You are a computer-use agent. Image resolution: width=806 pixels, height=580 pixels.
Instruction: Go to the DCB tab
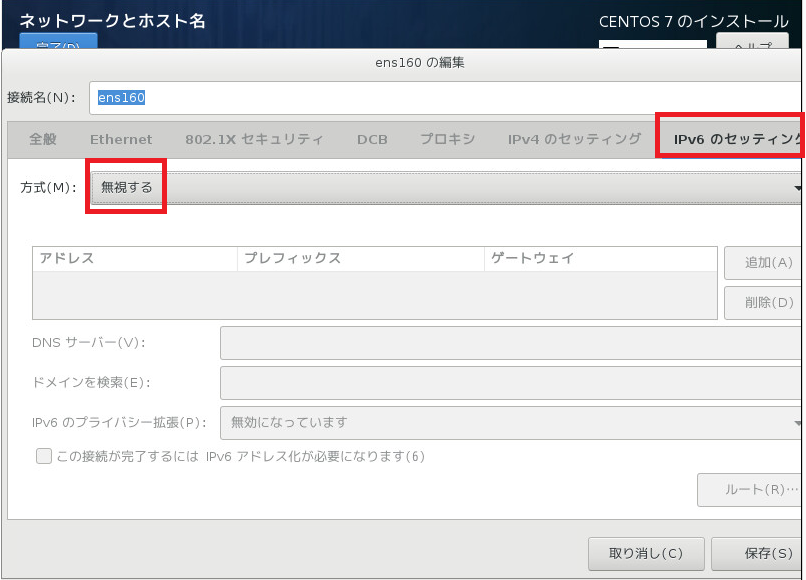click(x=372, y=139)
